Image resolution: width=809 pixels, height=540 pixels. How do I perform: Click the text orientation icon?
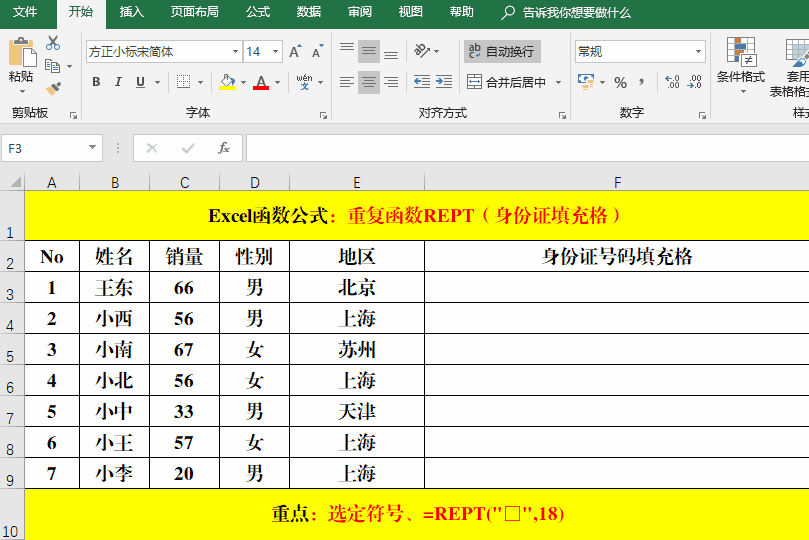[x=422, y=51]
